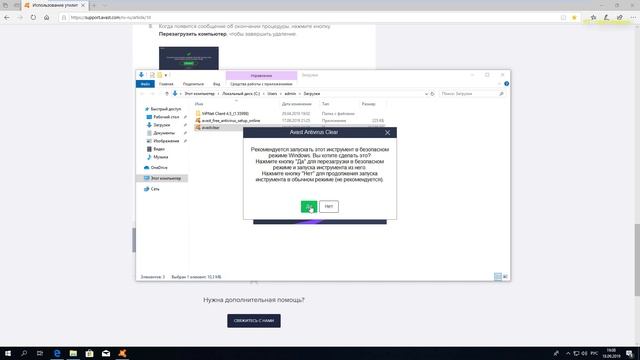Open the Файл tab in Explorer

[145, 84]
